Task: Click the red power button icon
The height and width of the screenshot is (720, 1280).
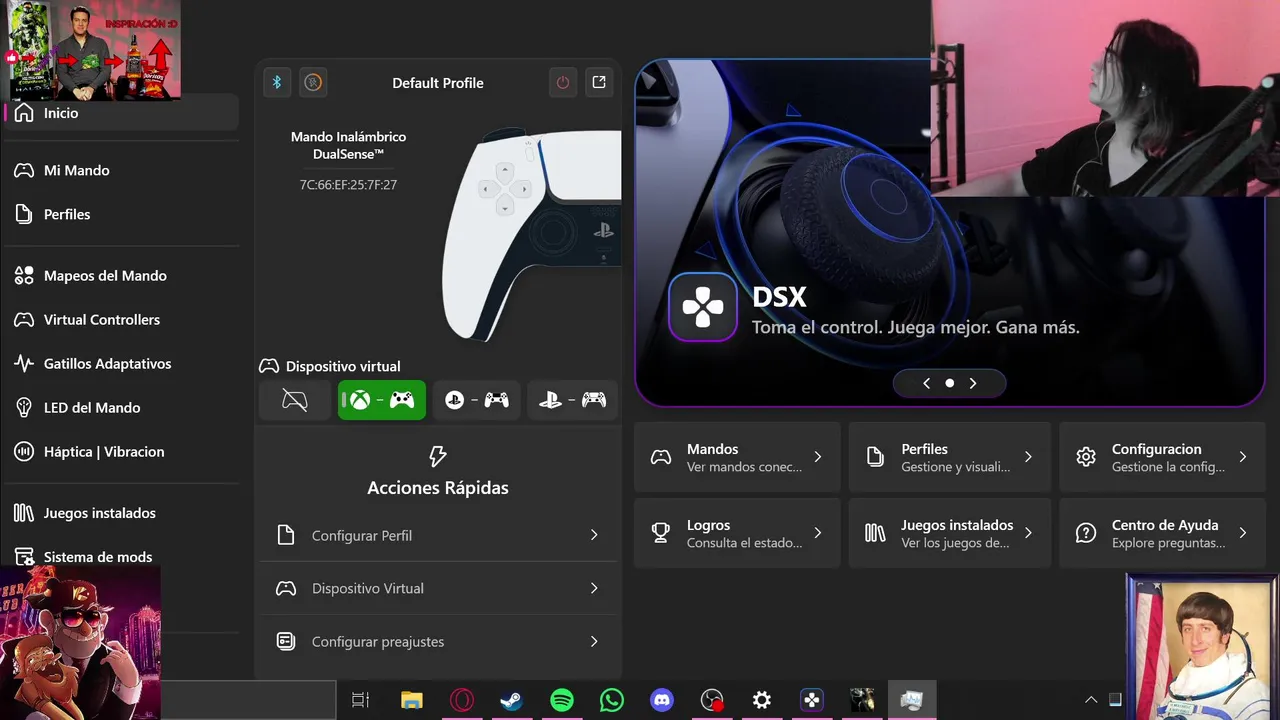Action: (x=563, y=82)
